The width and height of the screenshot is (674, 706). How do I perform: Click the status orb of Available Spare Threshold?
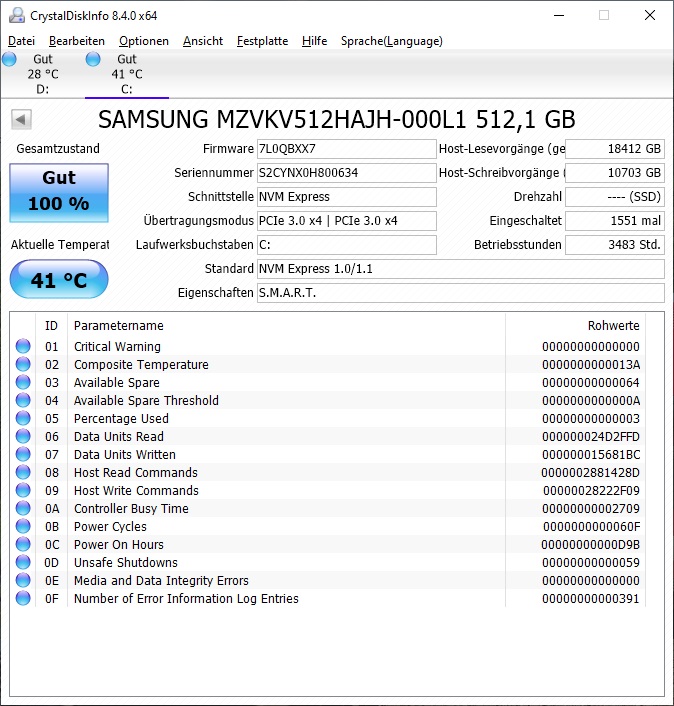point(23,400)
